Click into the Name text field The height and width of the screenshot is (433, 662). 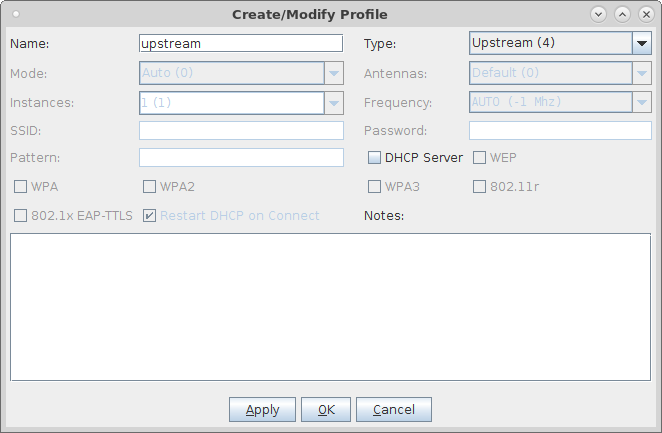pos(241,44)
